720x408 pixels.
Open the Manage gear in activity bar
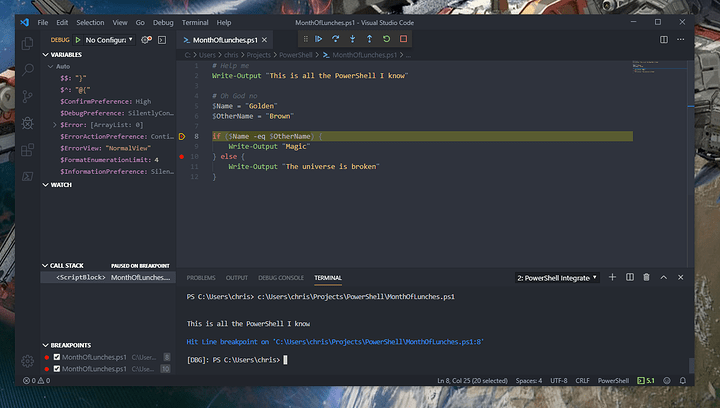coord(28,361)
